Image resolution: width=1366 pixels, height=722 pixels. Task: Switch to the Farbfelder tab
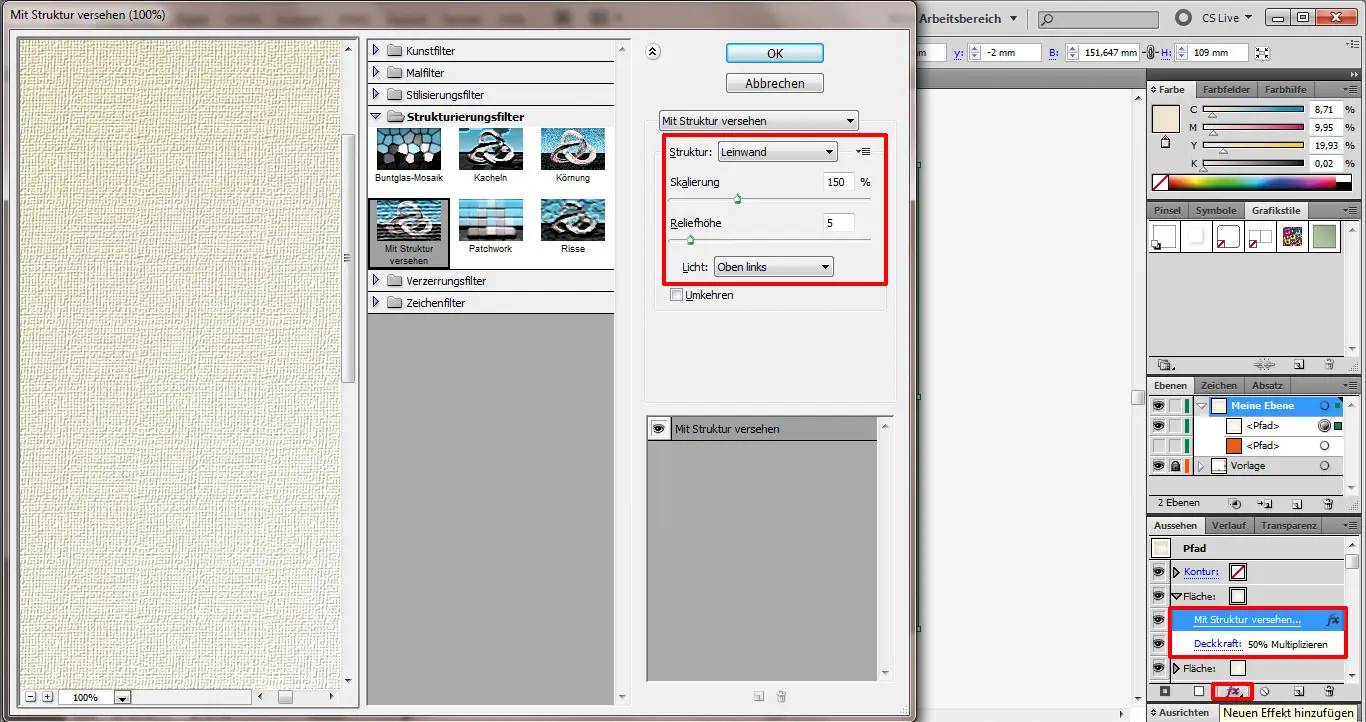pyautogui.click(x=1224, y=89)
